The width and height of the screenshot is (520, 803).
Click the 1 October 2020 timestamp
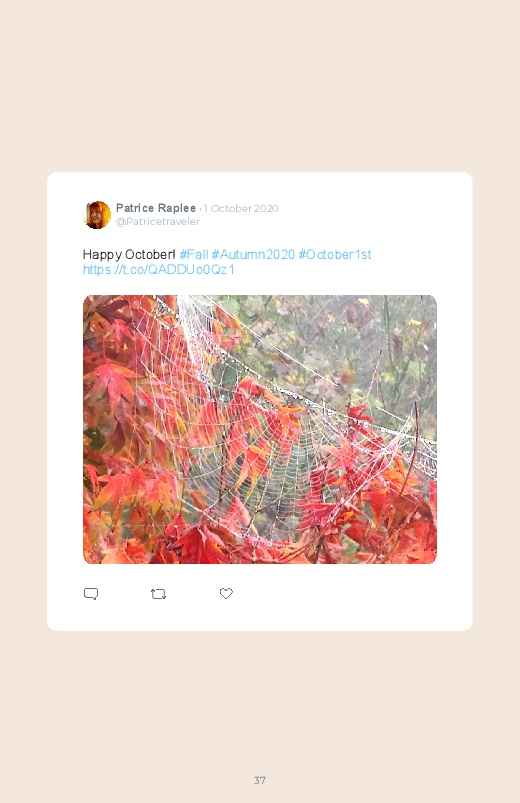pos(241,208)
